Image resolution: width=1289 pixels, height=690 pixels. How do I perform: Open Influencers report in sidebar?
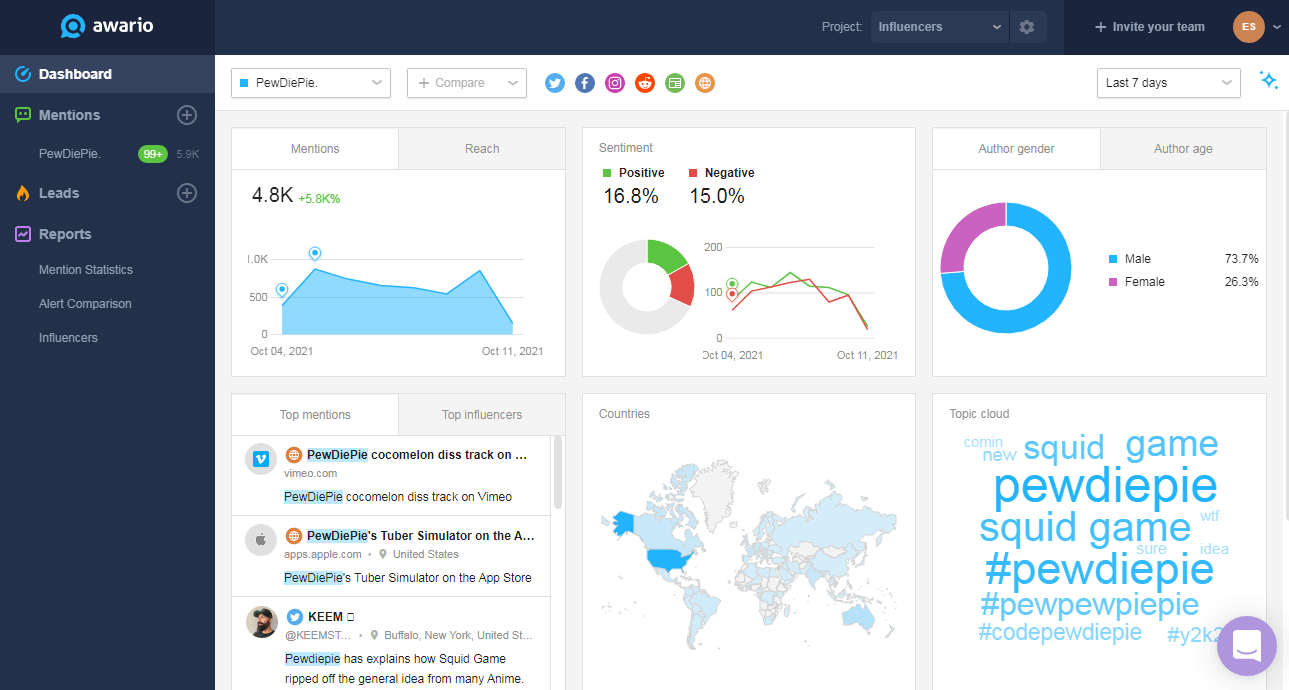click(x=68, y=338)
